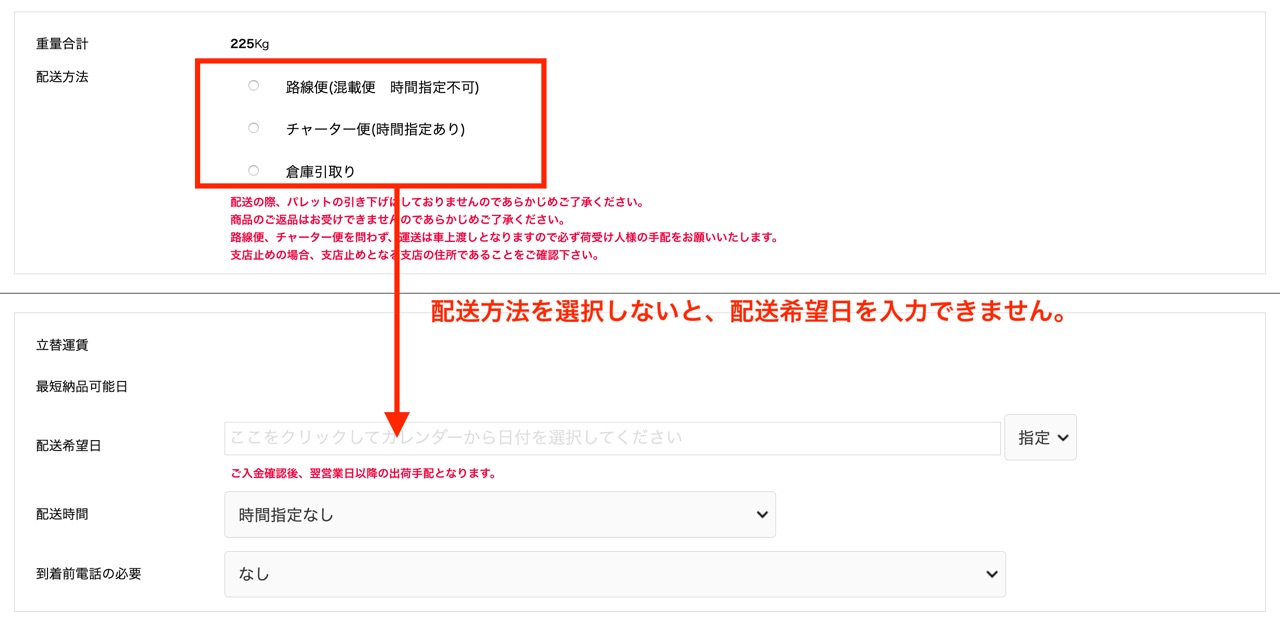
Task: Open the 指定 dropdown next to the date field
Action: point(1040,438)
